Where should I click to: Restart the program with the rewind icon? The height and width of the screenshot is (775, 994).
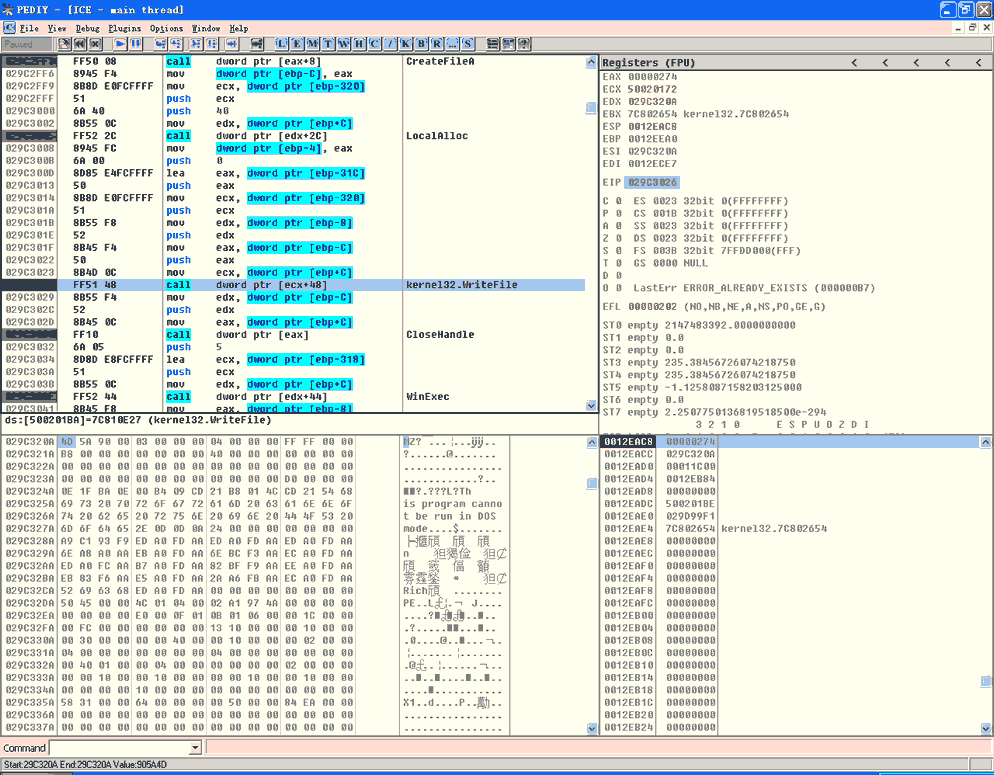[79, 44]
